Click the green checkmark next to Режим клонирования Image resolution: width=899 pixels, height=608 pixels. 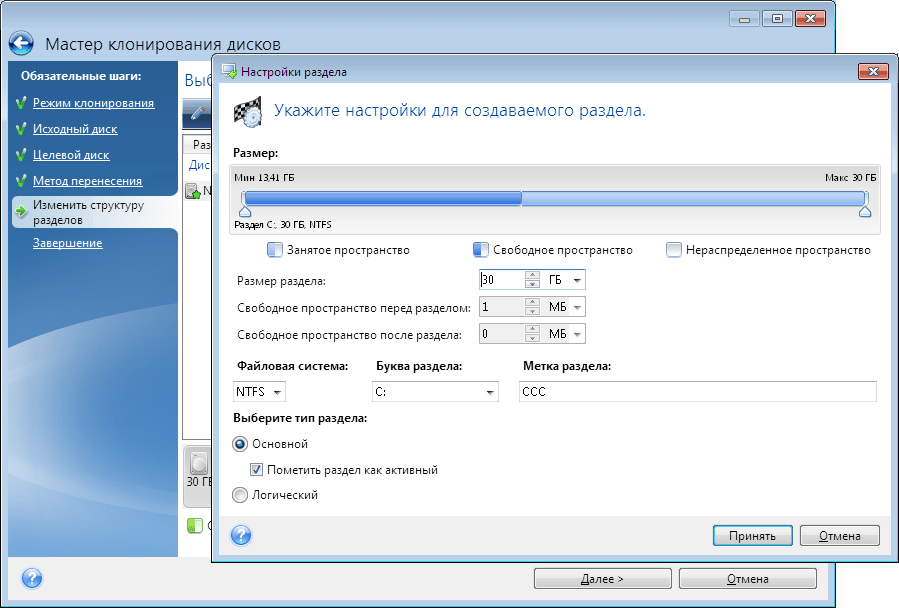point(20,103)
